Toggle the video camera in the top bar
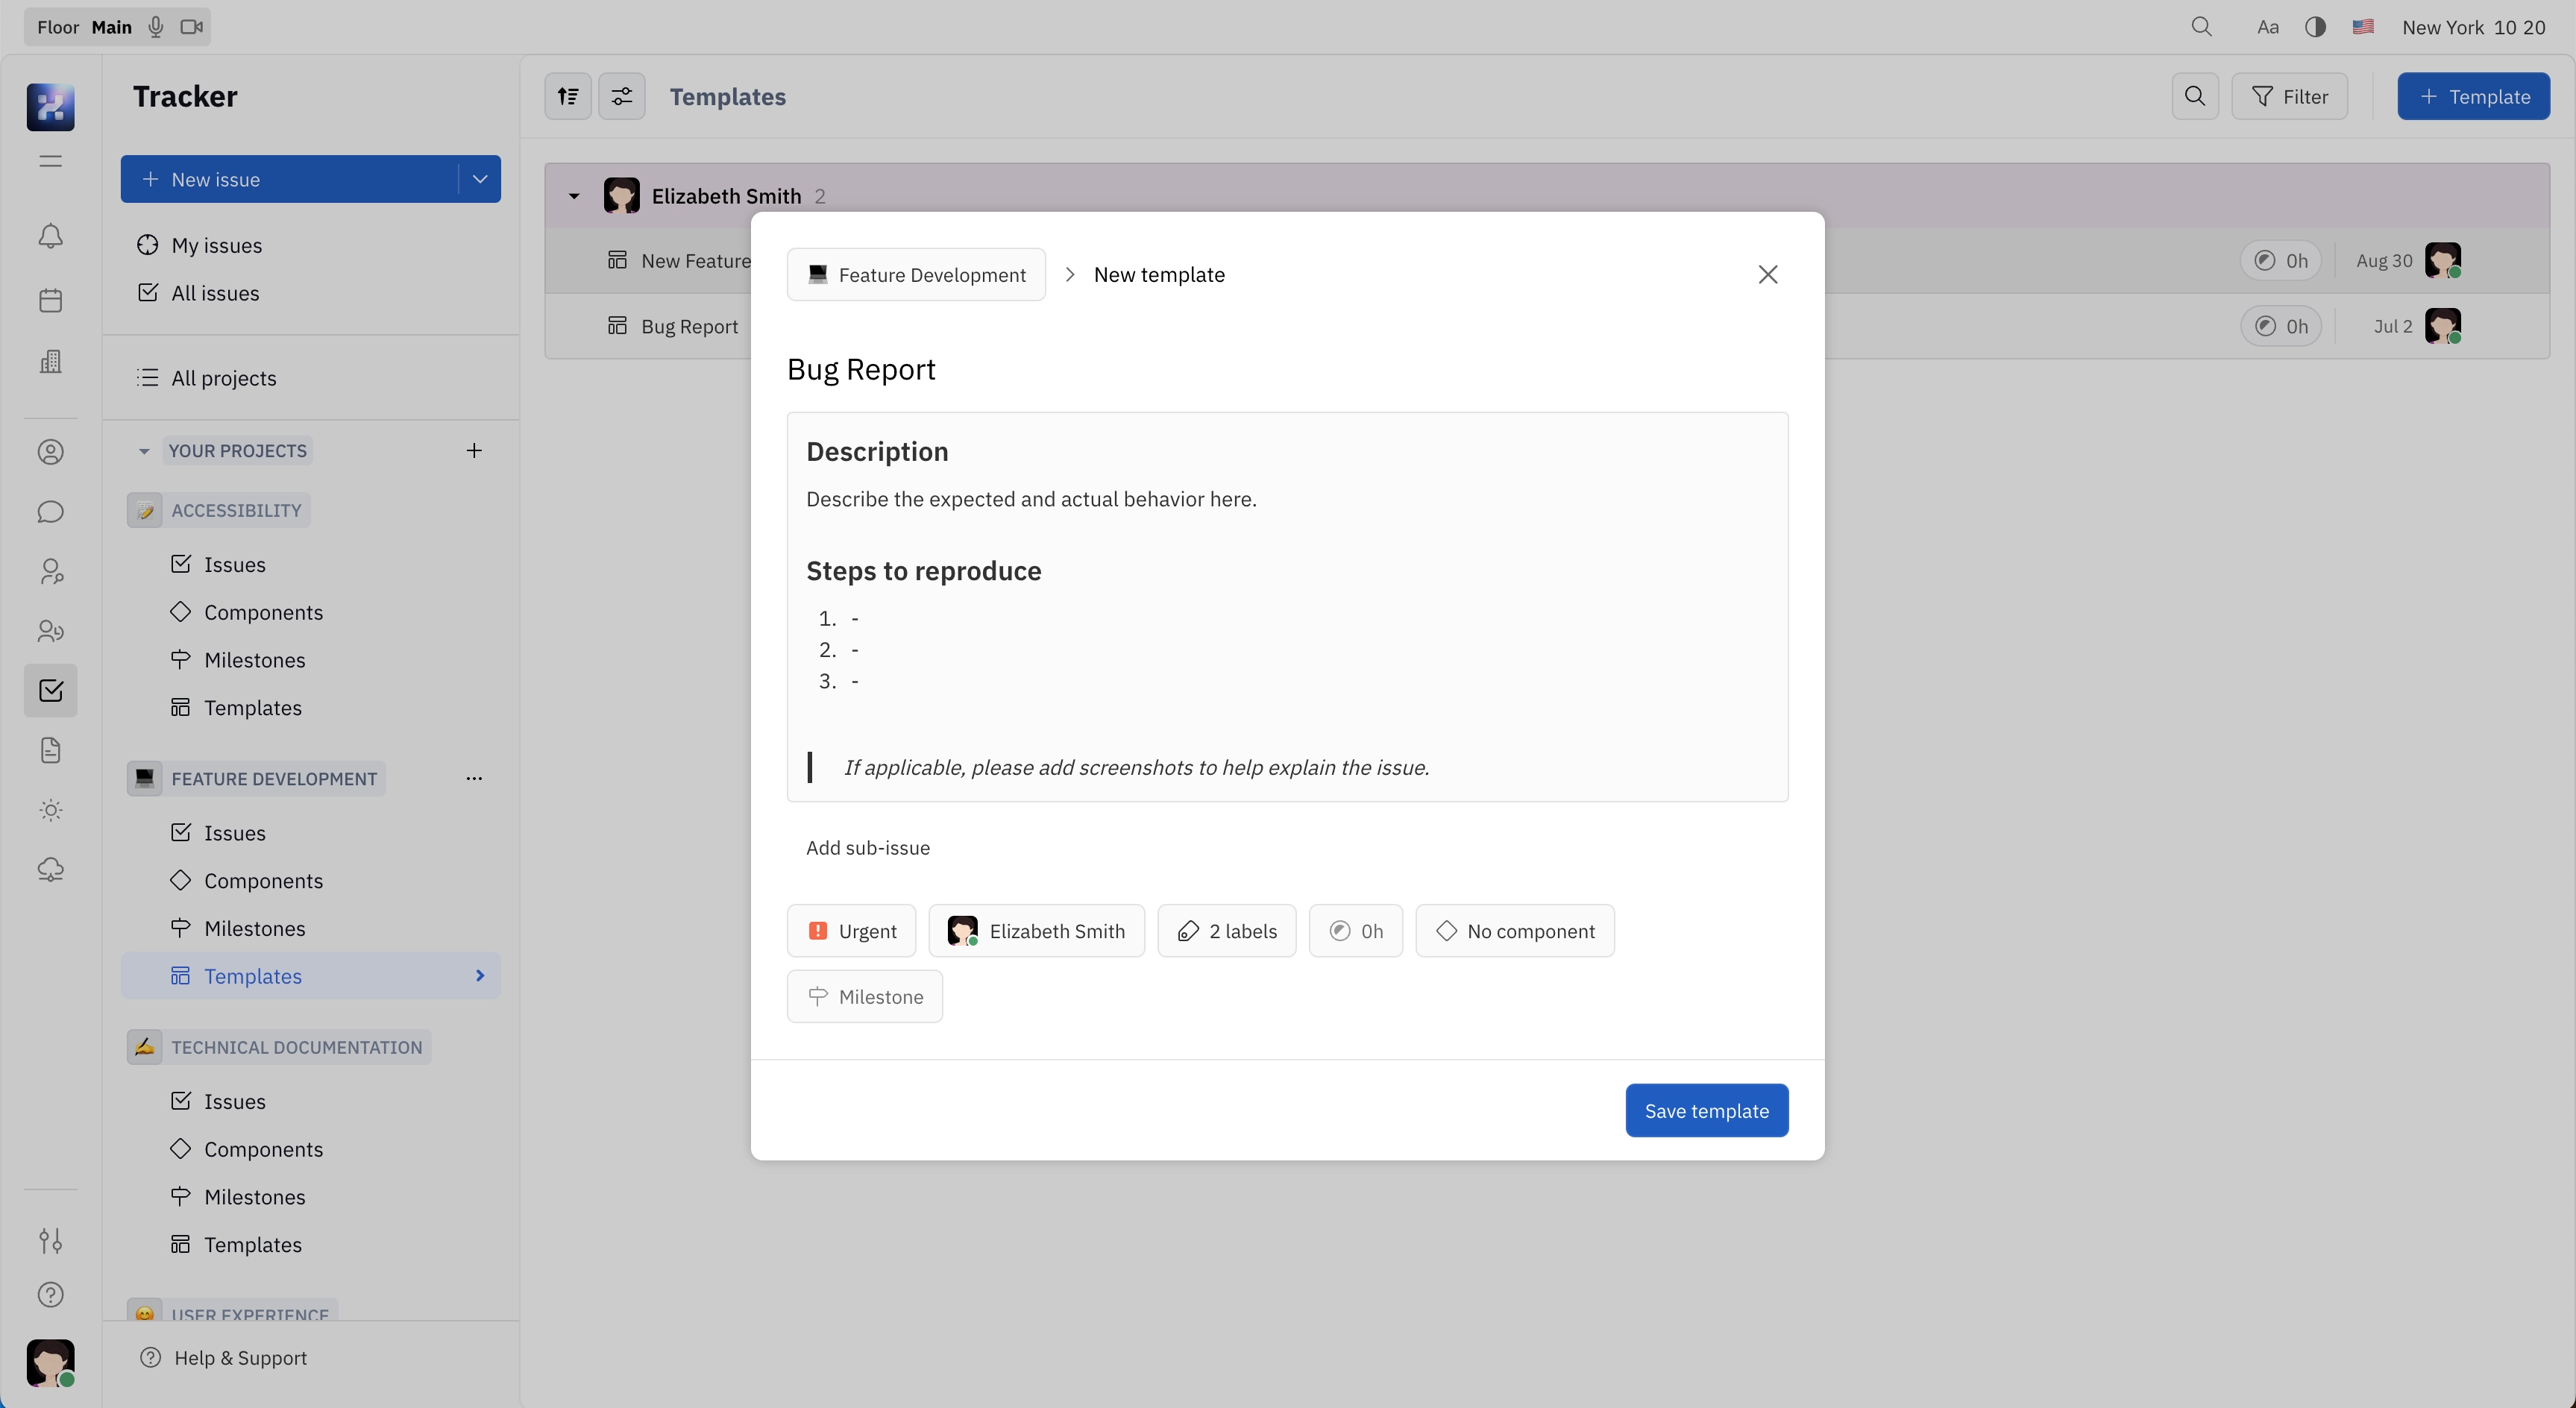Viewport: 2576px width, 1408px height. (x=191, y=27)
